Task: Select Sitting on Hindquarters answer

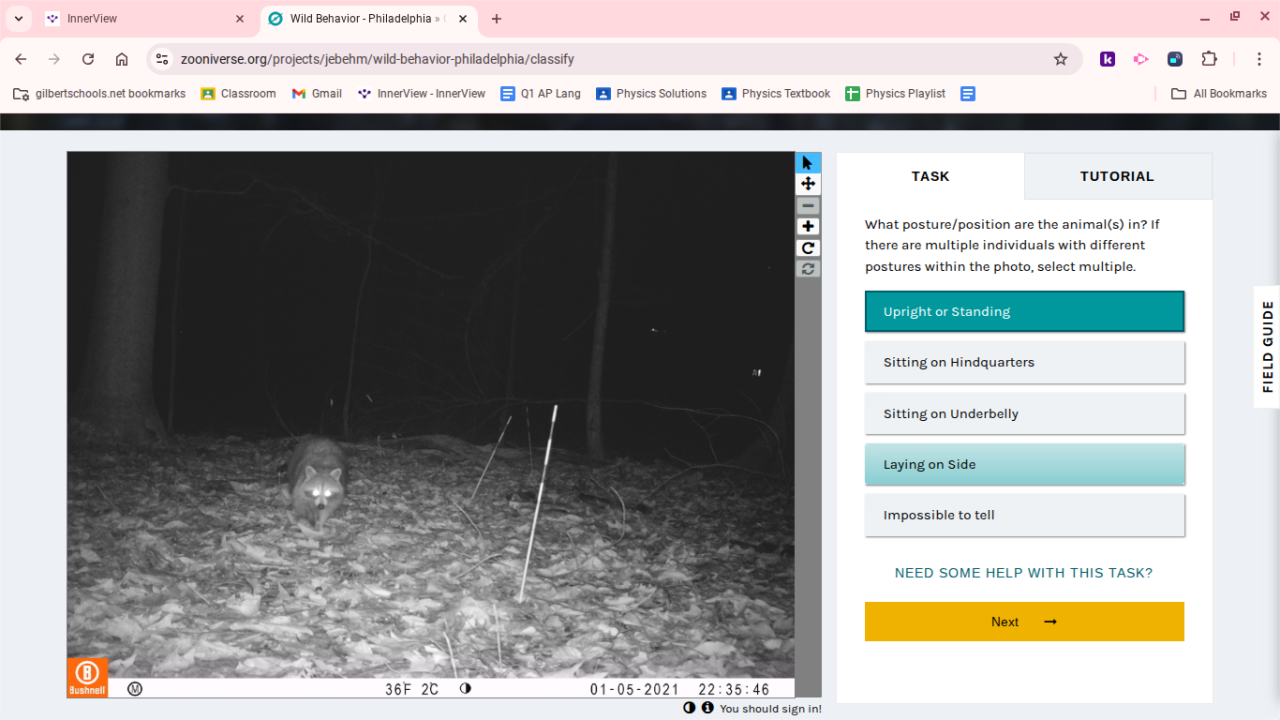Action: (x=1024, y=362)
